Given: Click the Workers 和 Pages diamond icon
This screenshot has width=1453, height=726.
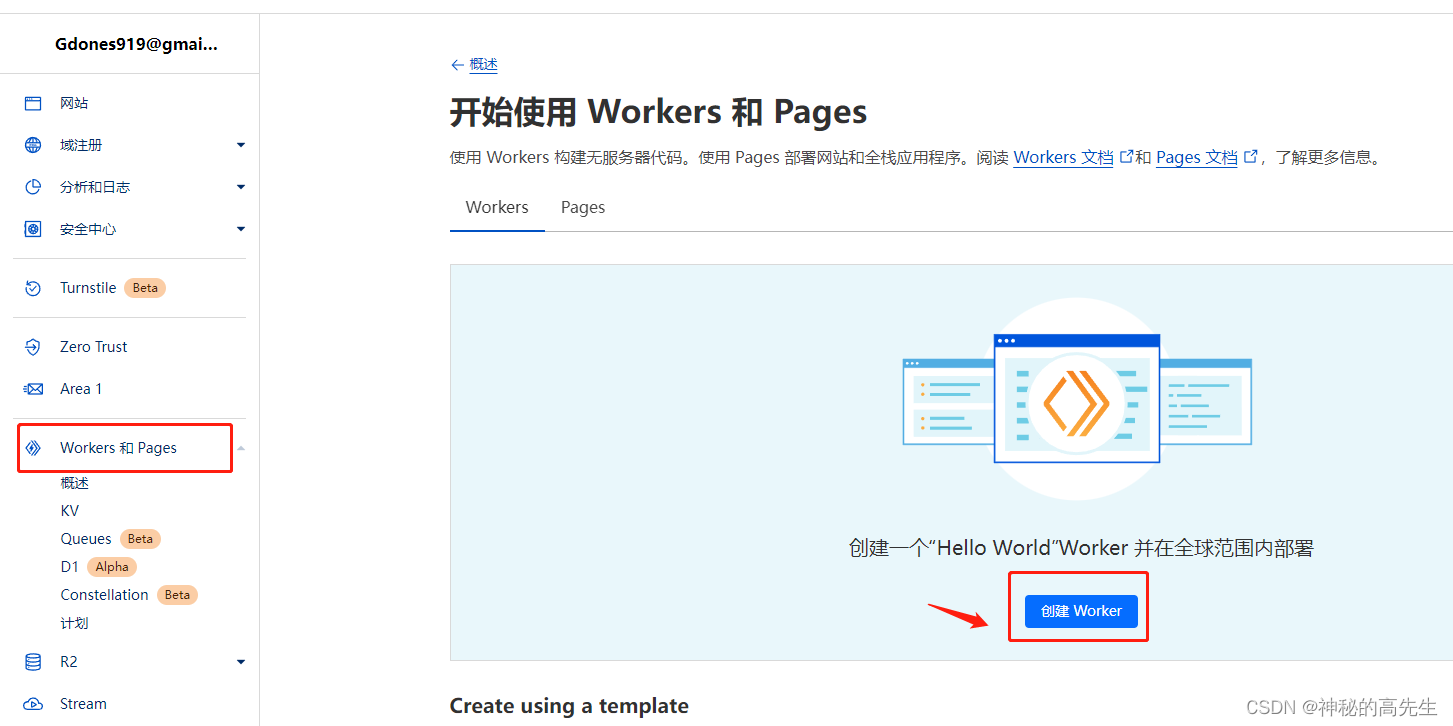Looking at the screenshot, I should click(x=33, y=448).
